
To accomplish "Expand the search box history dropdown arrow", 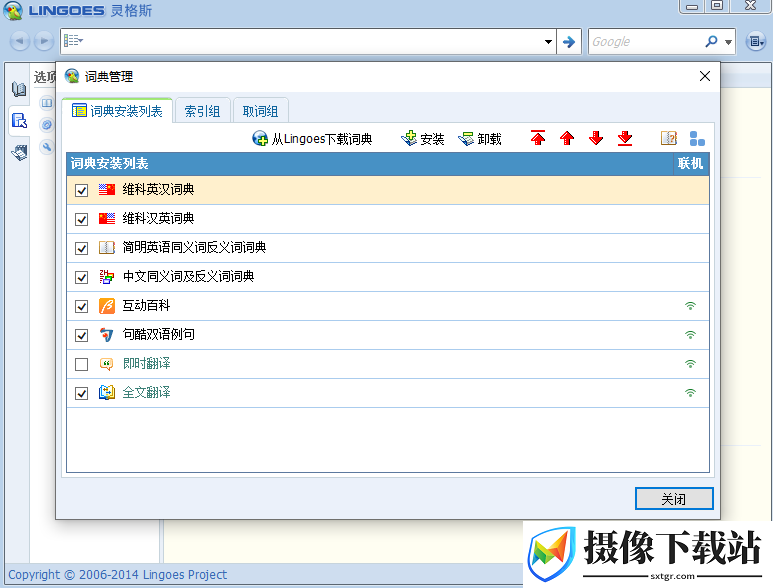I will click(x=548, y=42).
